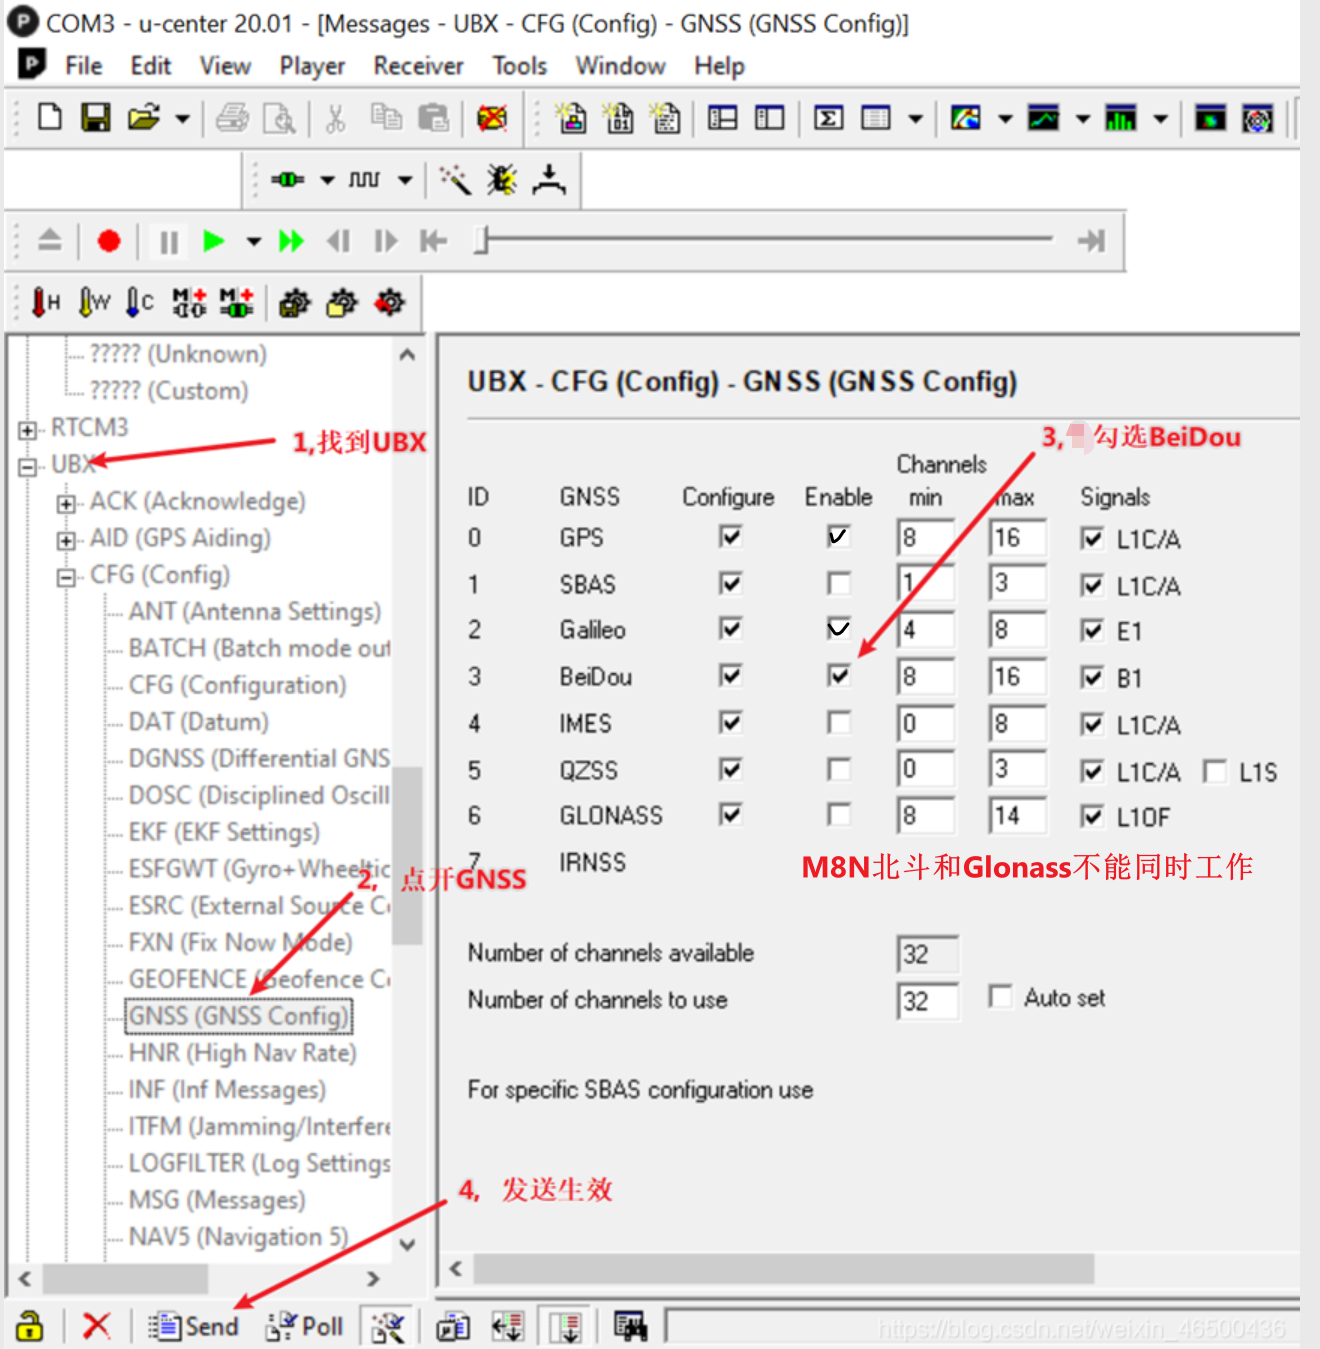Open the connection port dropdown arrow

(327, 181)
